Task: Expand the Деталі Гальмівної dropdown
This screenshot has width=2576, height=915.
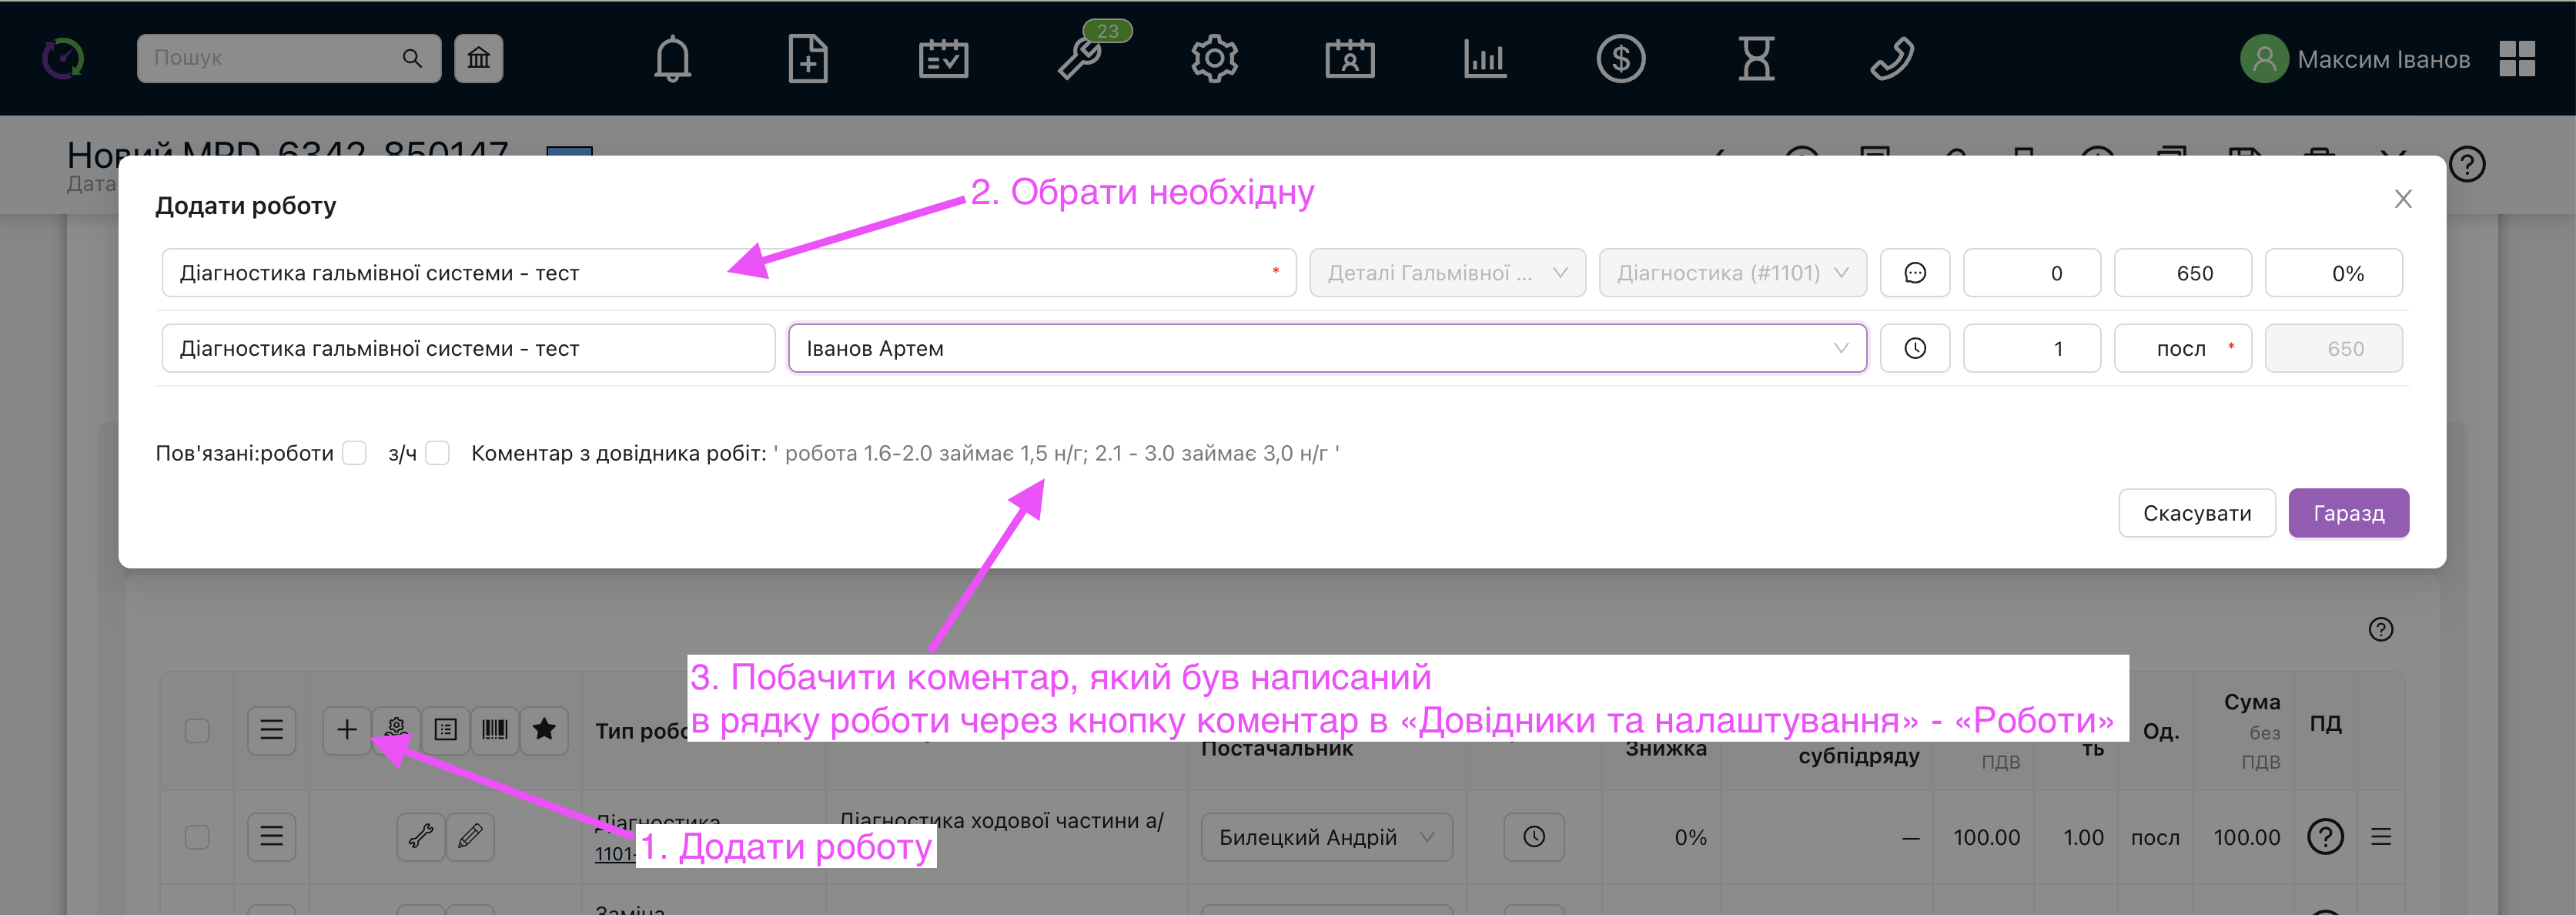Action: point(1446,273)
